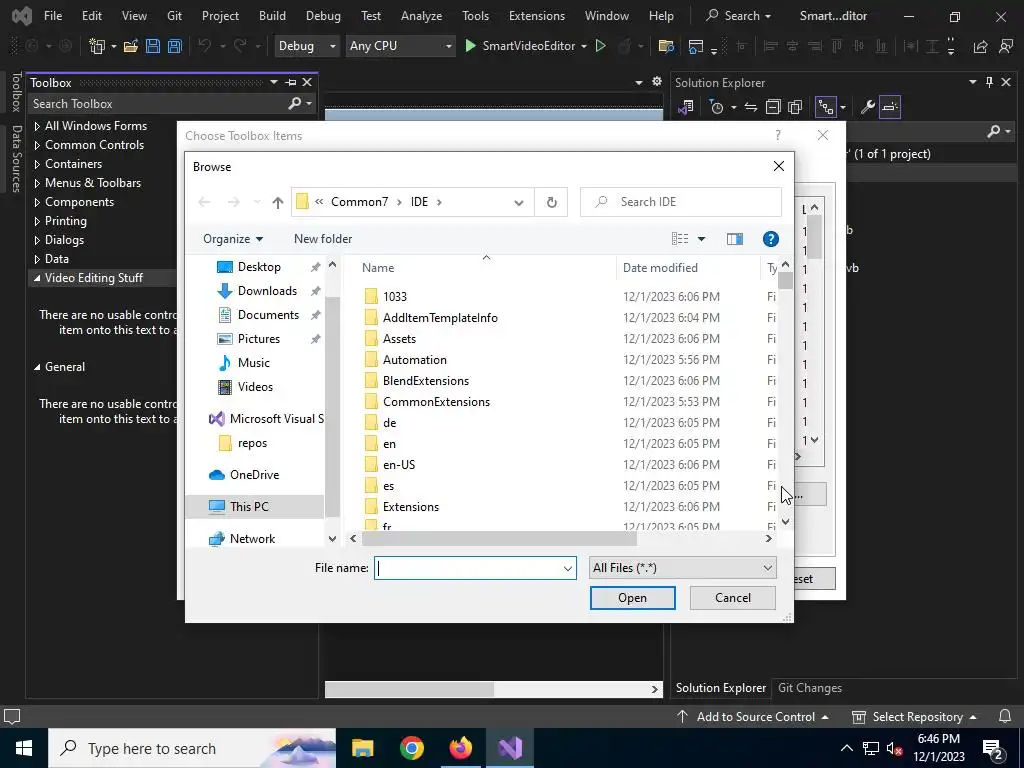Click the blue Help icon in Browse dialog

[771, 239]
